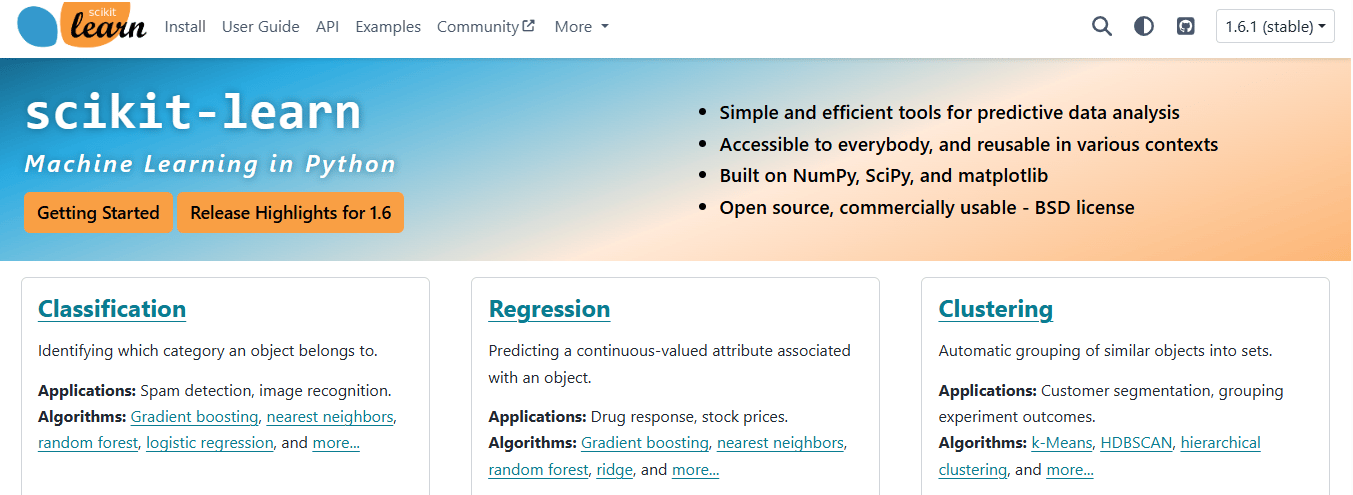
Task: Go to the User Guide page
Action: click(x=261, y=27)
